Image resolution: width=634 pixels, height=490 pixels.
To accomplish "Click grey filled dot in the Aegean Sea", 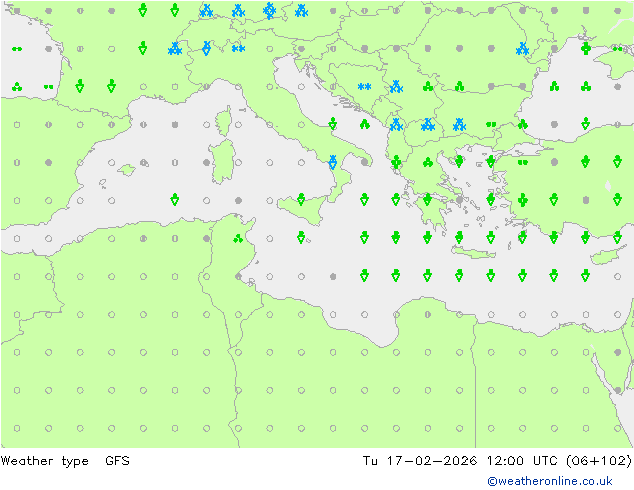I will (x=459, y=200).
